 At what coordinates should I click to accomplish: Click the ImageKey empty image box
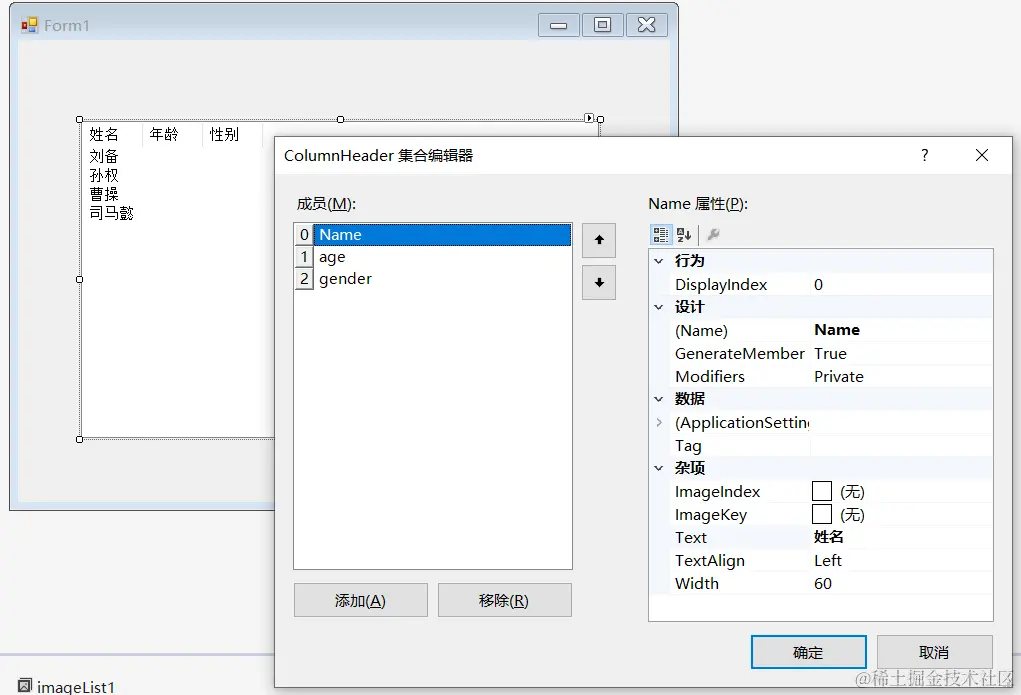point(822,514)
